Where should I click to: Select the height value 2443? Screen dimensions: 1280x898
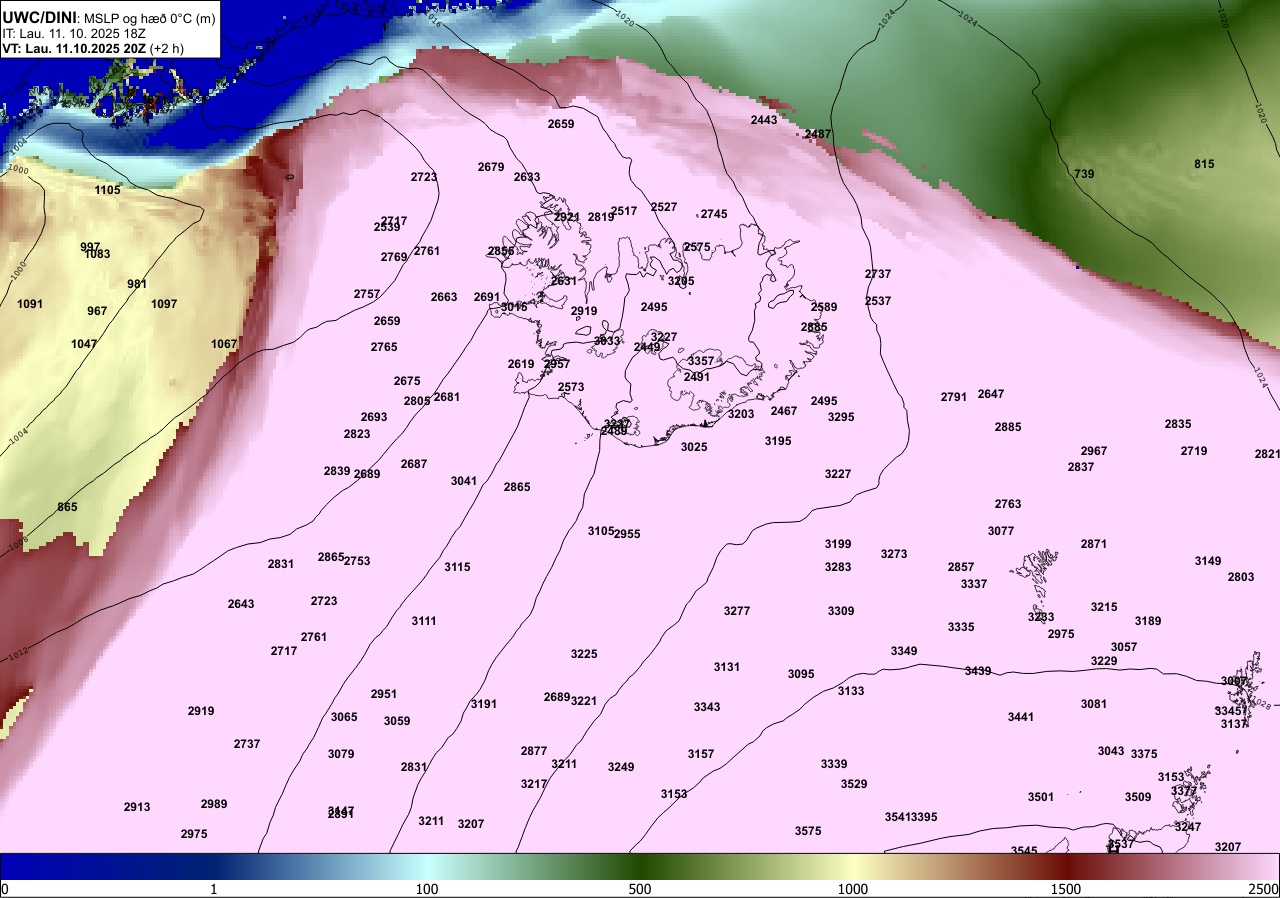[x=764, y=120]
